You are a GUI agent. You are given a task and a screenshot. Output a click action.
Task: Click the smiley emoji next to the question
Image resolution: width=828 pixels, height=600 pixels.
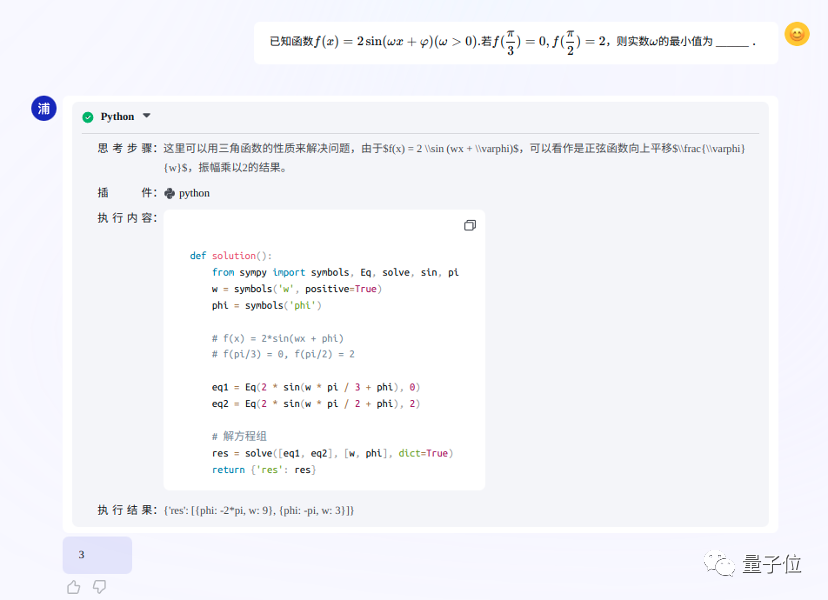point(796,34)
